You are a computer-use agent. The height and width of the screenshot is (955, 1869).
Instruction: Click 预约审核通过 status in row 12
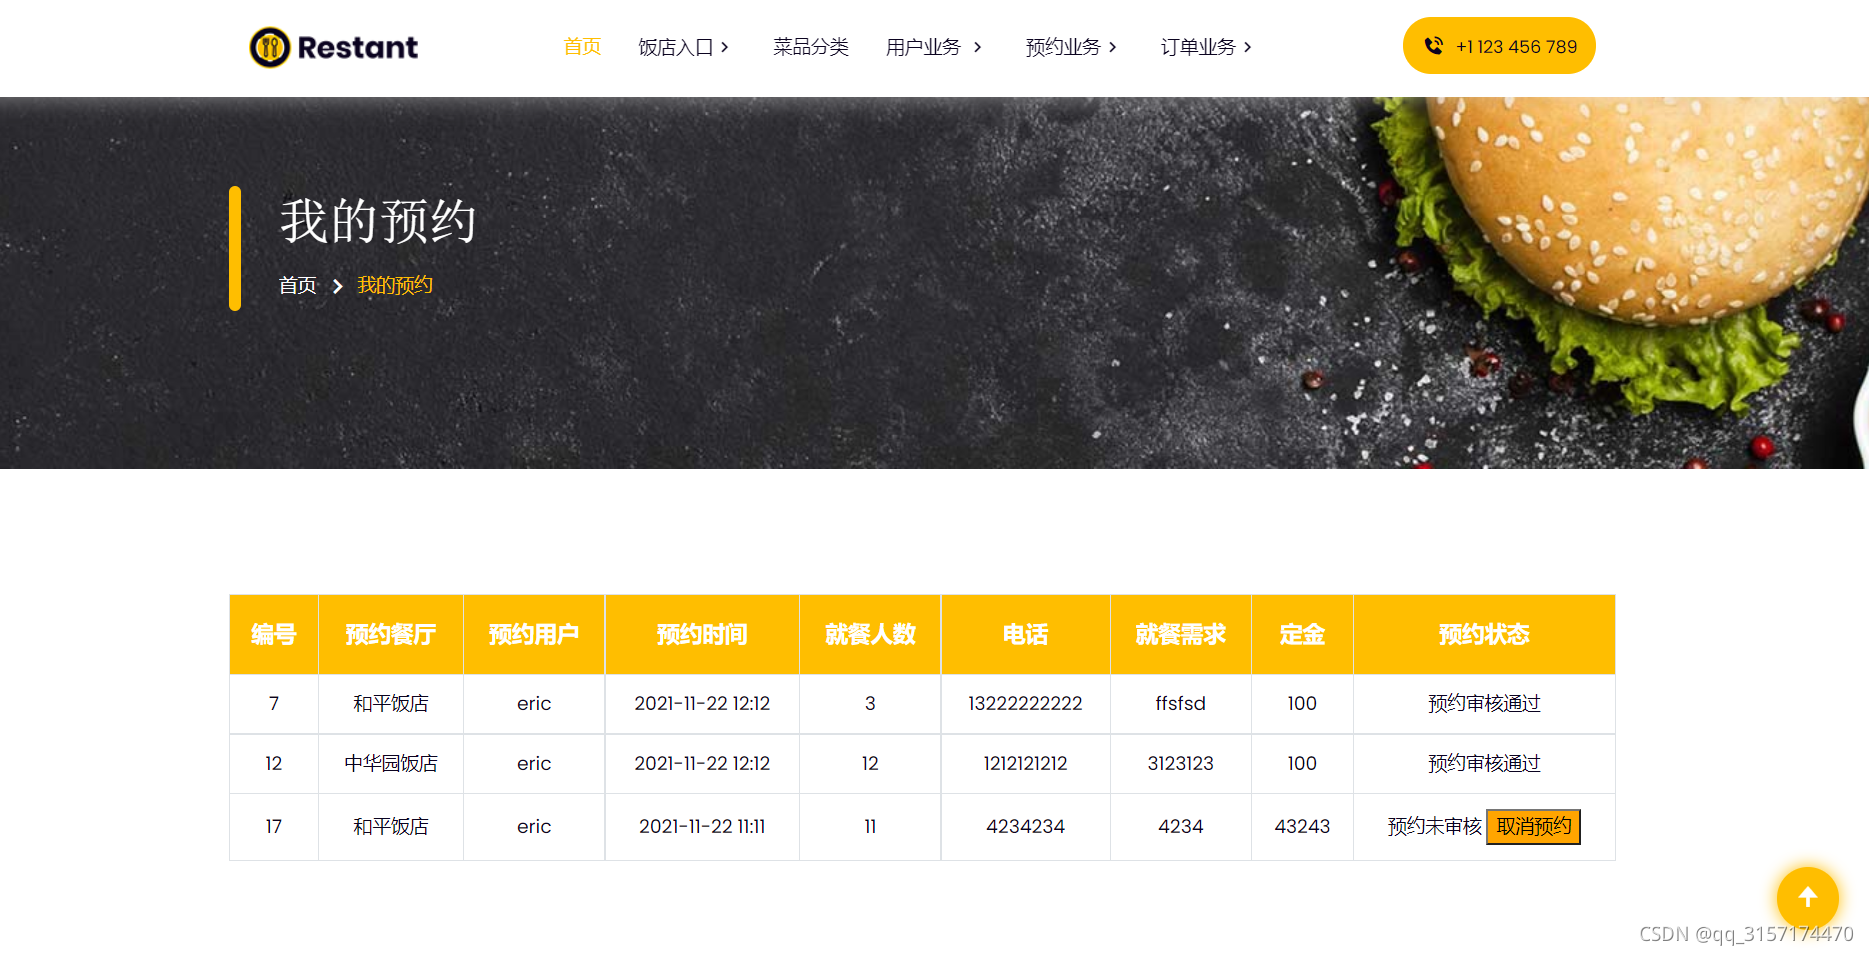(1484, 764)
